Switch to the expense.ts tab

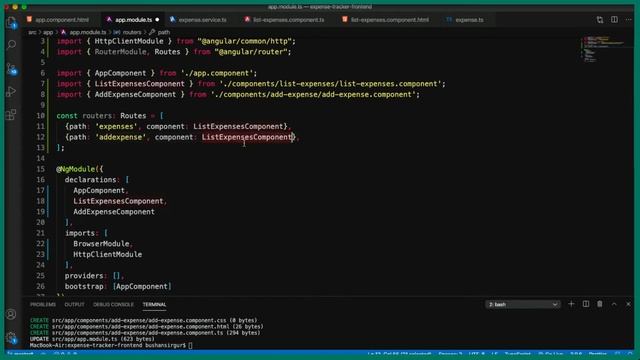pos(465,20)
